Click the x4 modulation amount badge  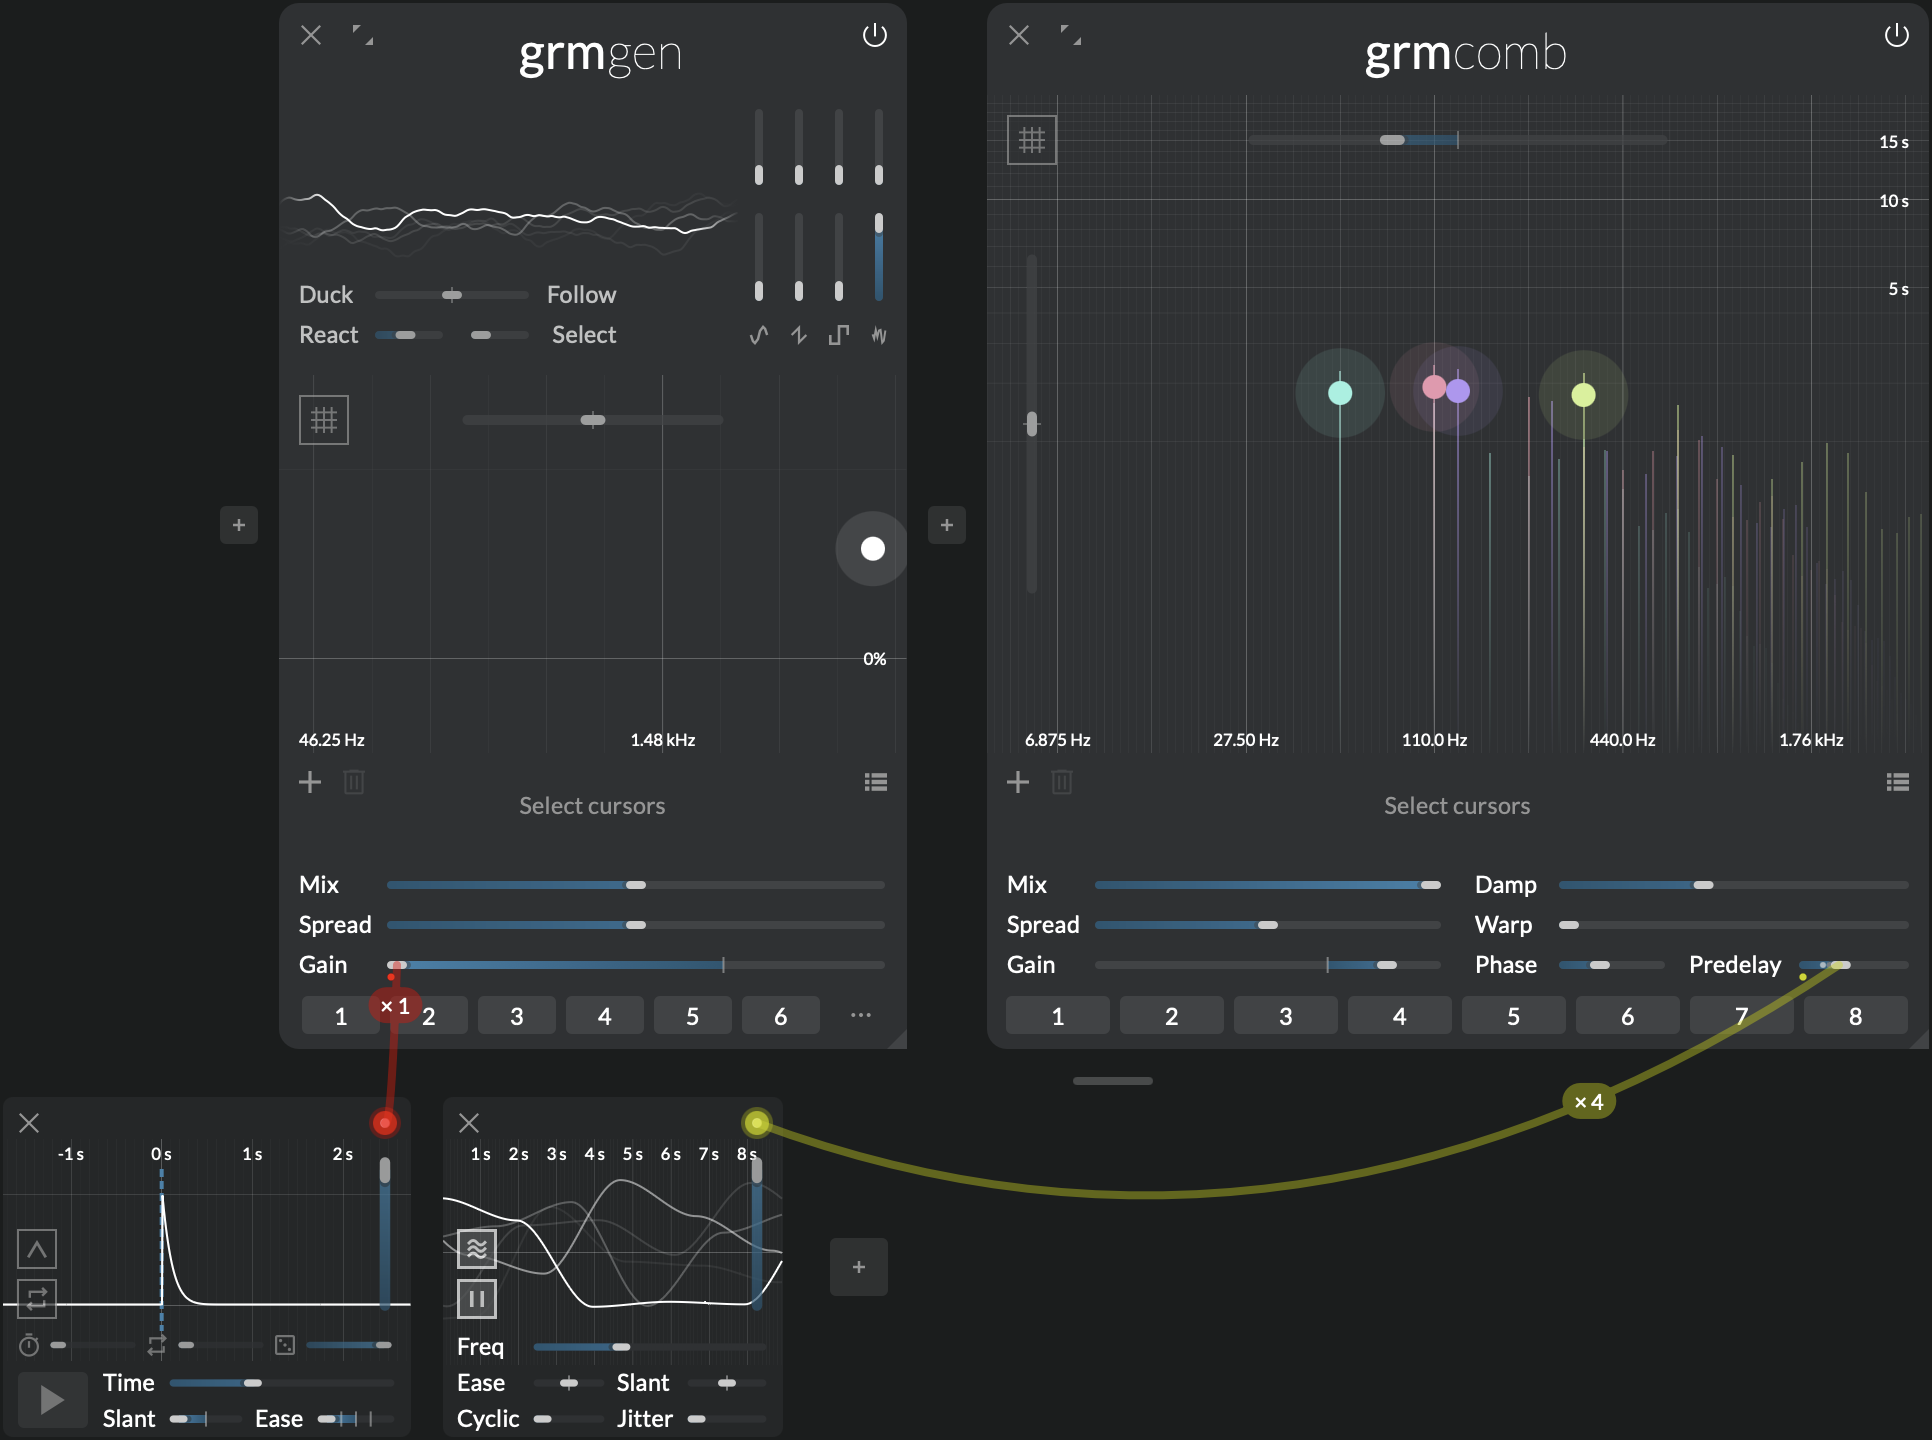[1588, 1102]
